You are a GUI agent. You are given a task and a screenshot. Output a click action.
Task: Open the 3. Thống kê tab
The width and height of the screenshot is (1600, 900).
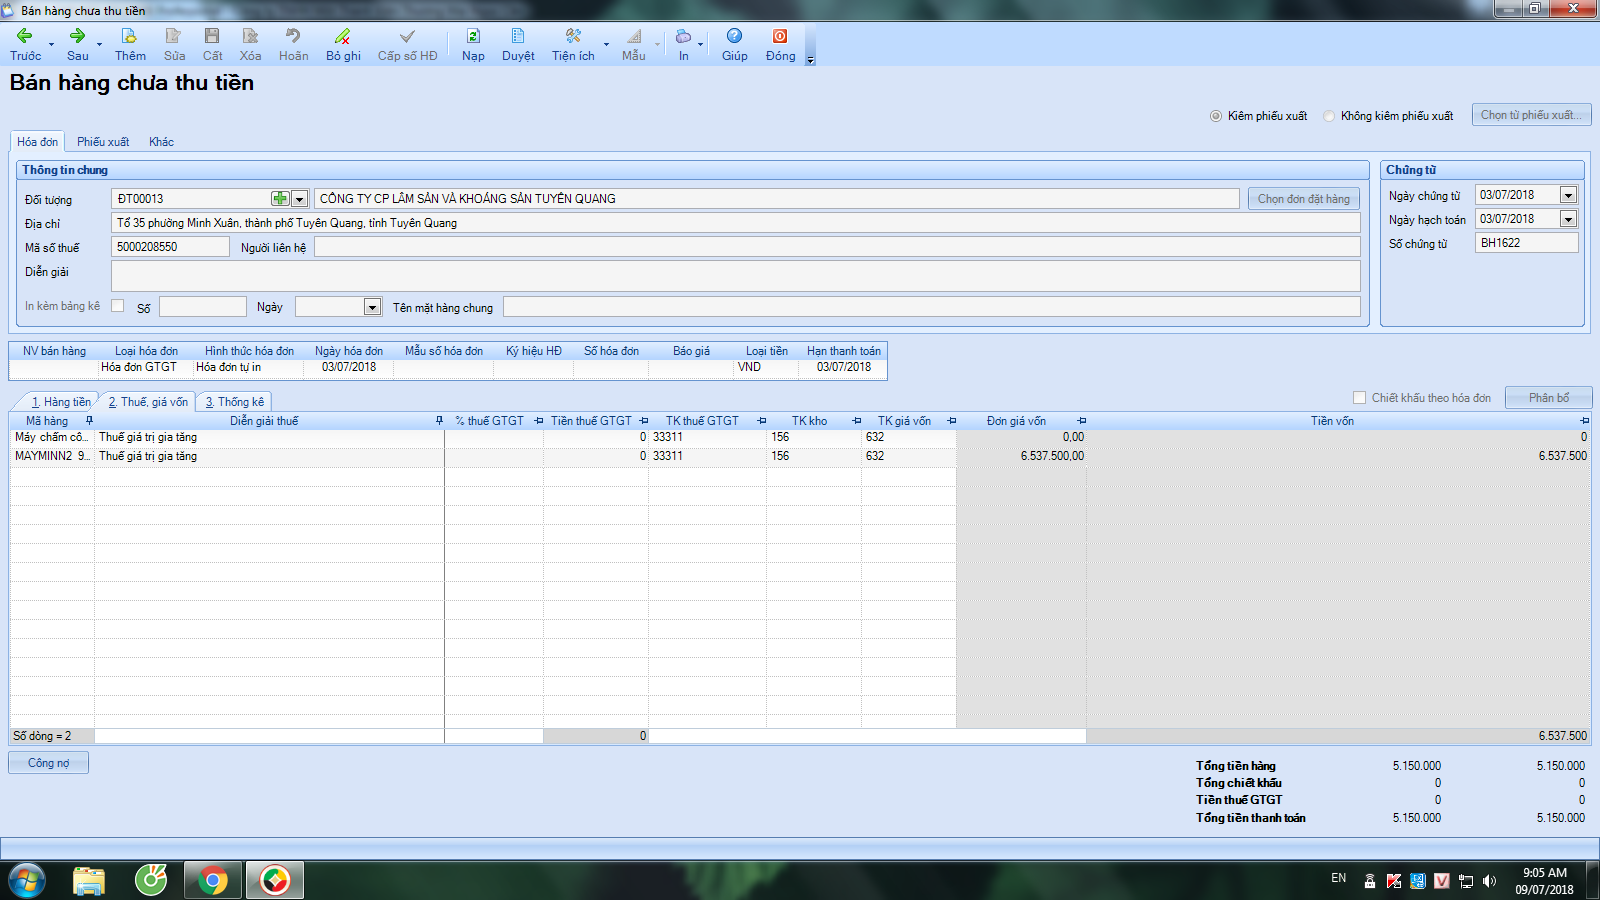coord(235,402)
